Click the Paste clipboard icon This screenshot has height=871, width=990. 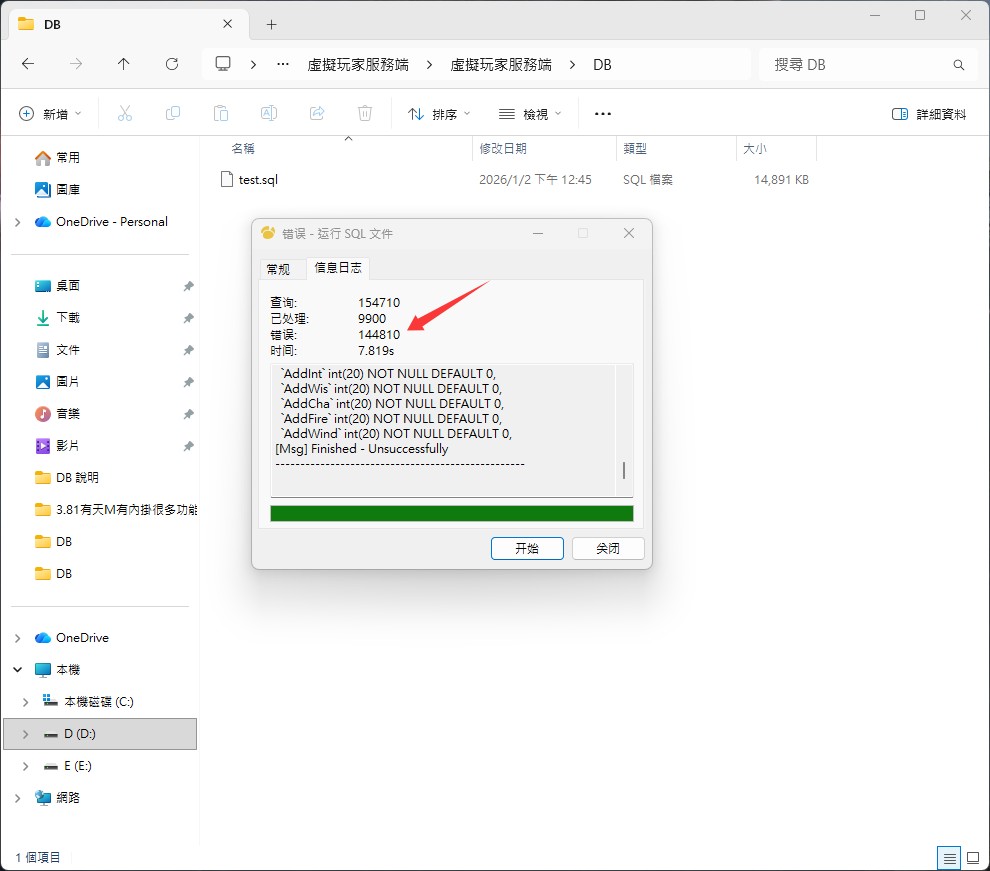[x=221, y=114]
